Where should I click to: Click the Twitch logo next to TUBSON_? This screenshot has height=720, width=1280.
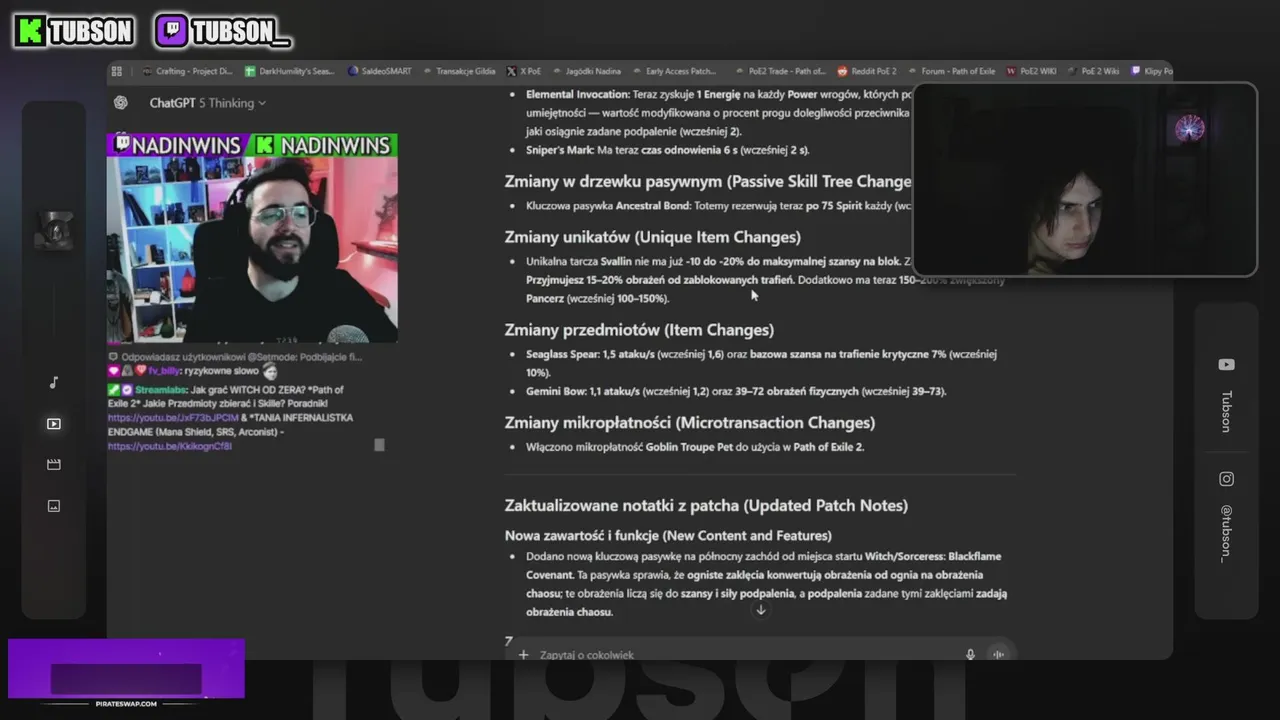(171, 31)
